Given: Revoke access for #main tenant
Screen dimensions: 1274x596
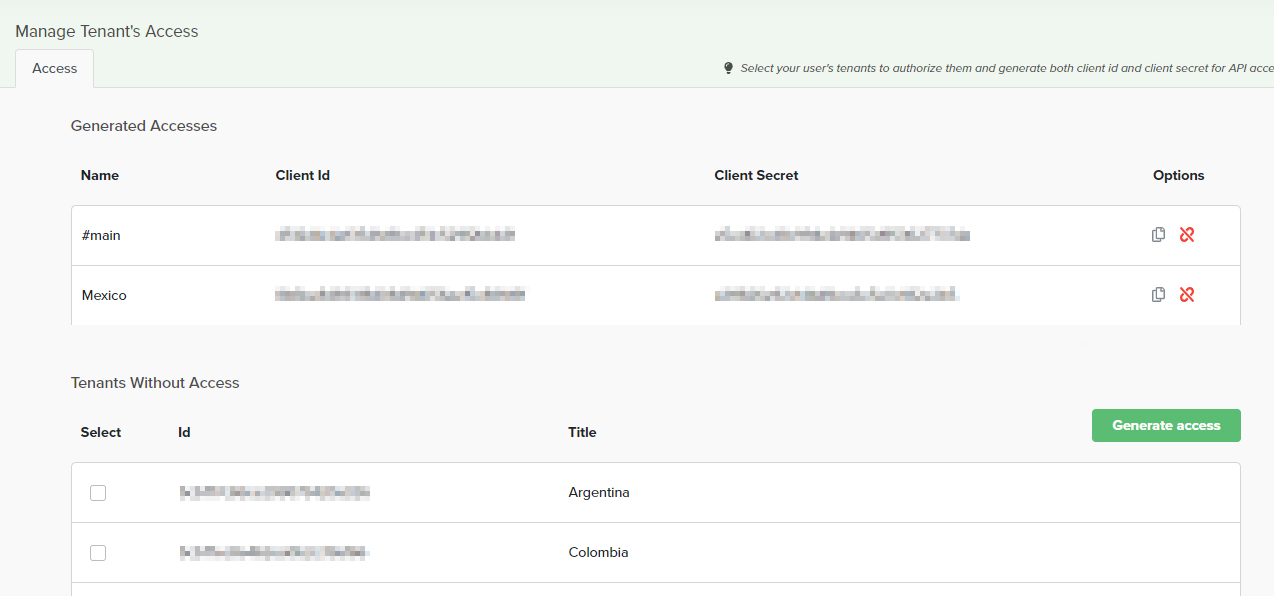Looking at the screenshot, I should click(x=1187, y=235).
